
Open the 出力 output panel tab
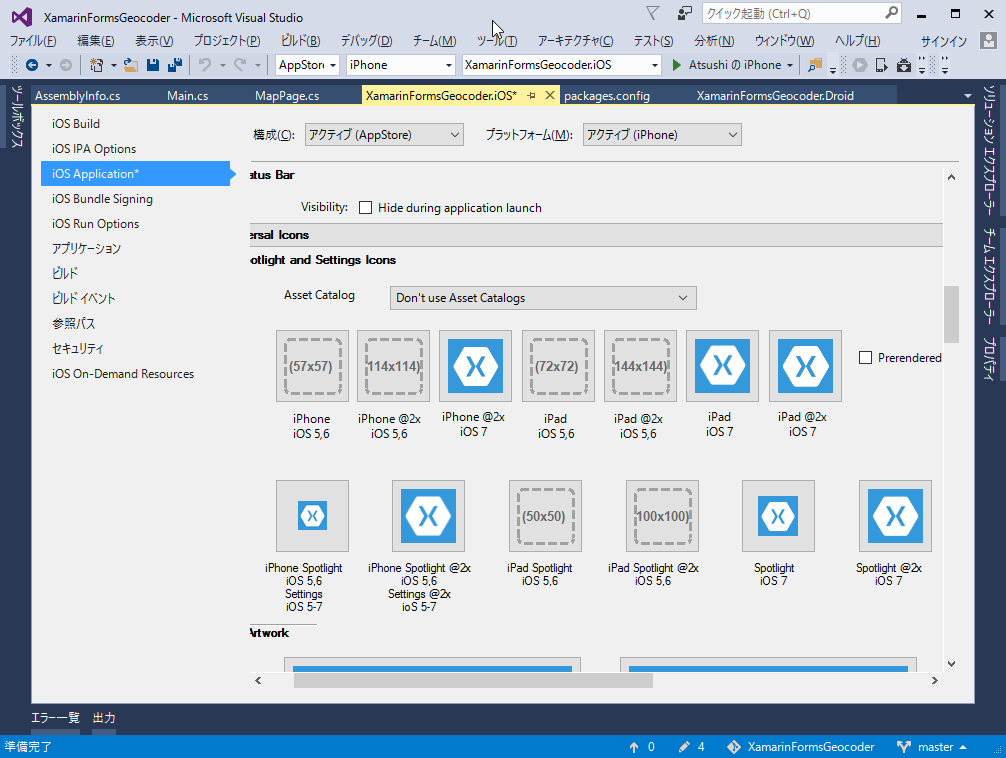coord(104,718)
